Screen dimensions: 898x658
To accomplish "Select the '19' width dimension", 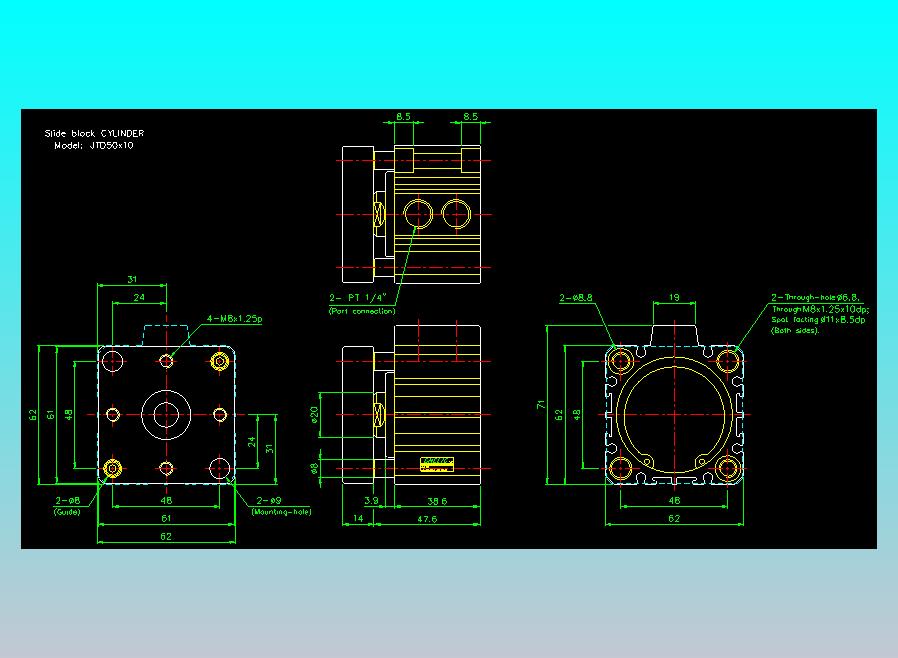I will click(x=674, y=297).
